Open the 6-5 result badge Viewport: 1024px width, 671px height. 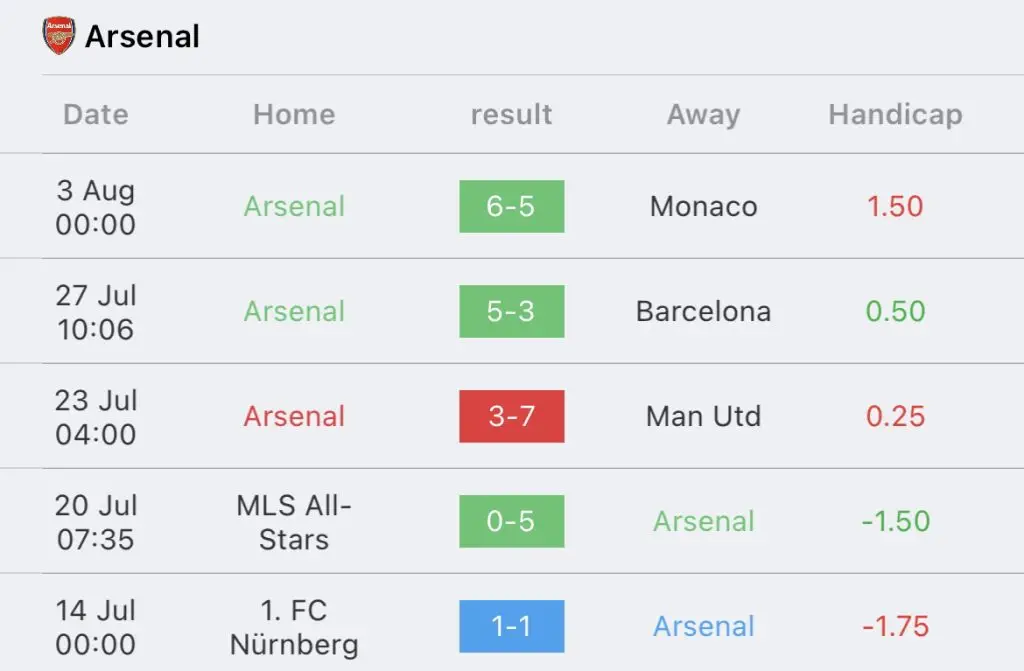click(511, 206)
